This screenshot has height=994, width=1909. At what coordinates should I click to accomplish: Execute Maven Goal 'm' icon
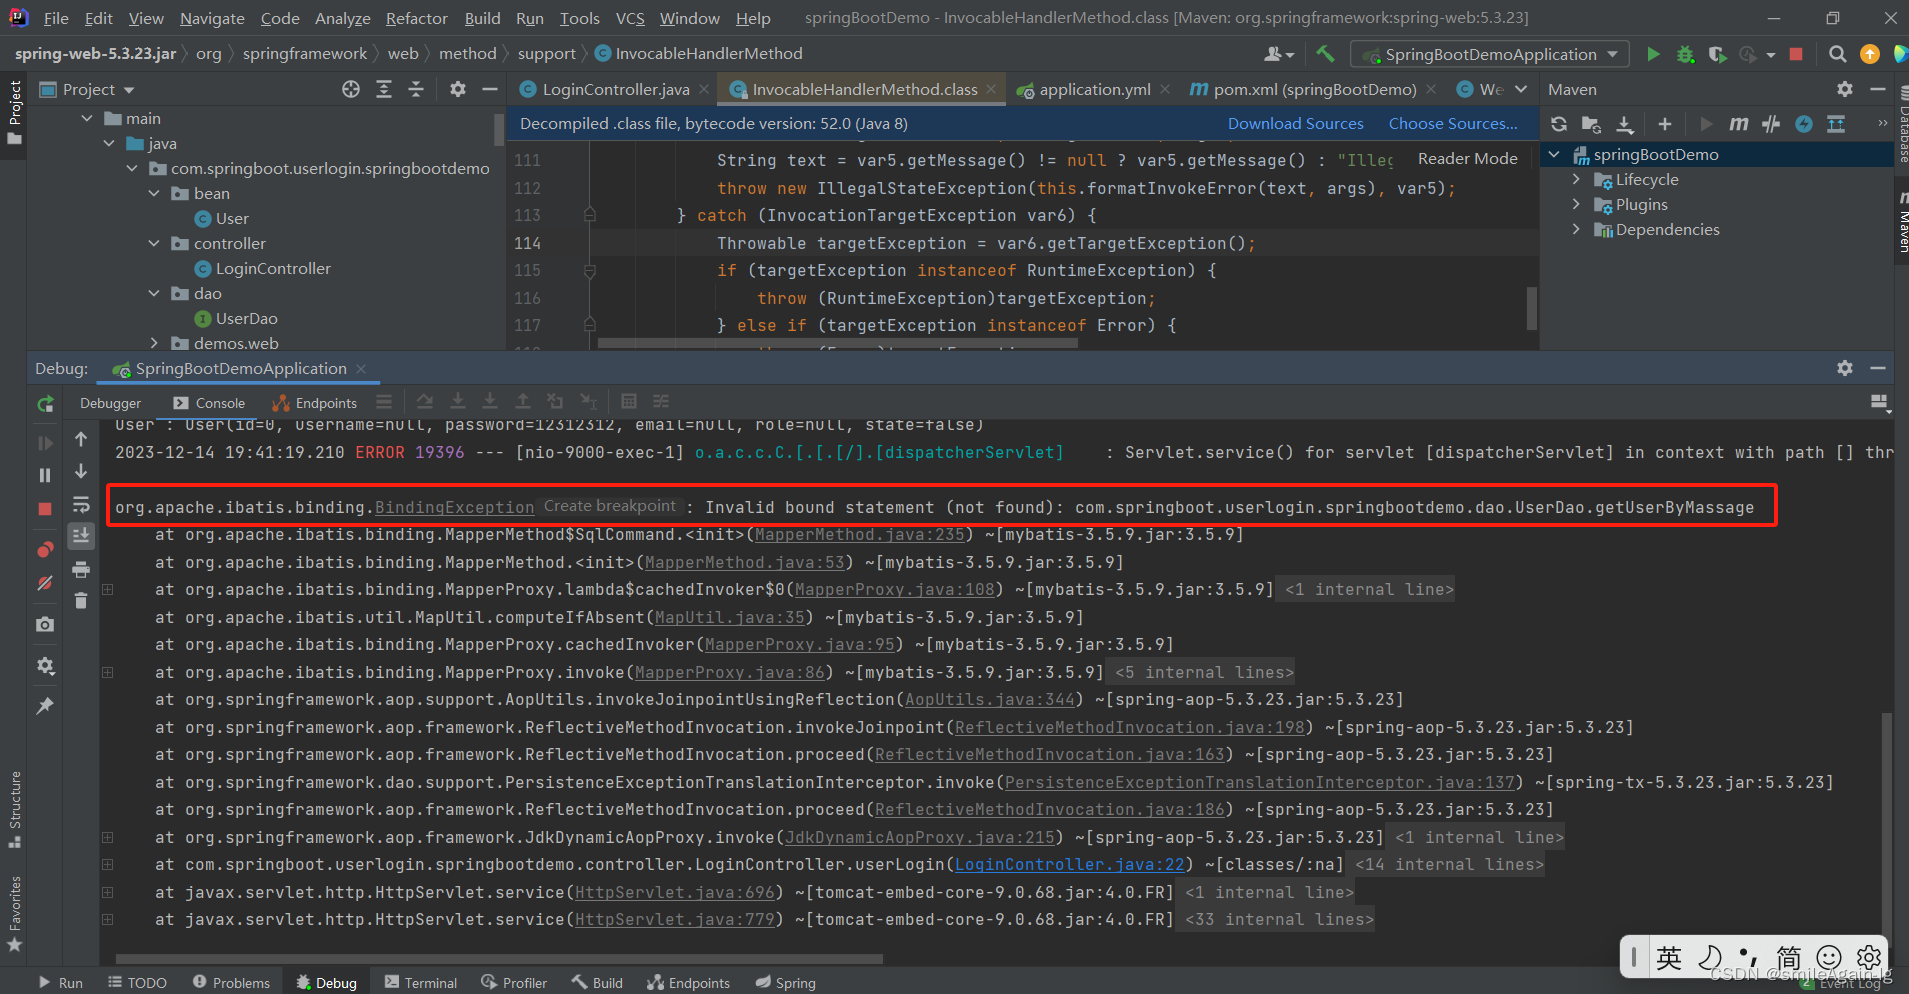[1738, 124]
